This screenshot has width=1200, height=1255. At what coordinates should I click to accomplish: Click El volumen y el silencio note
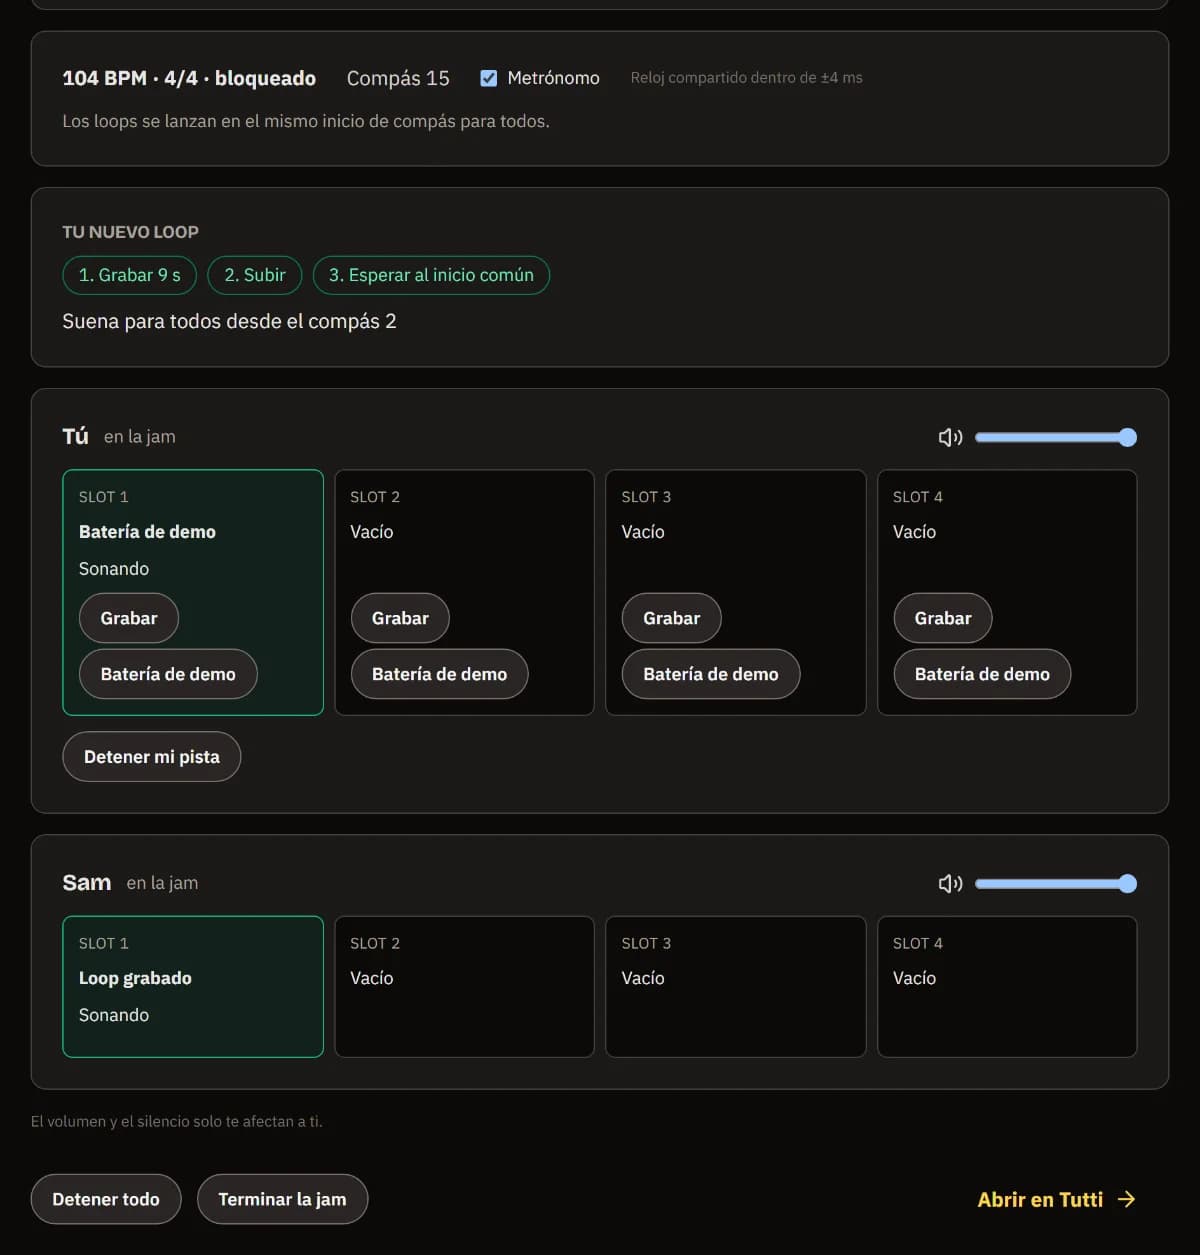177,1122
